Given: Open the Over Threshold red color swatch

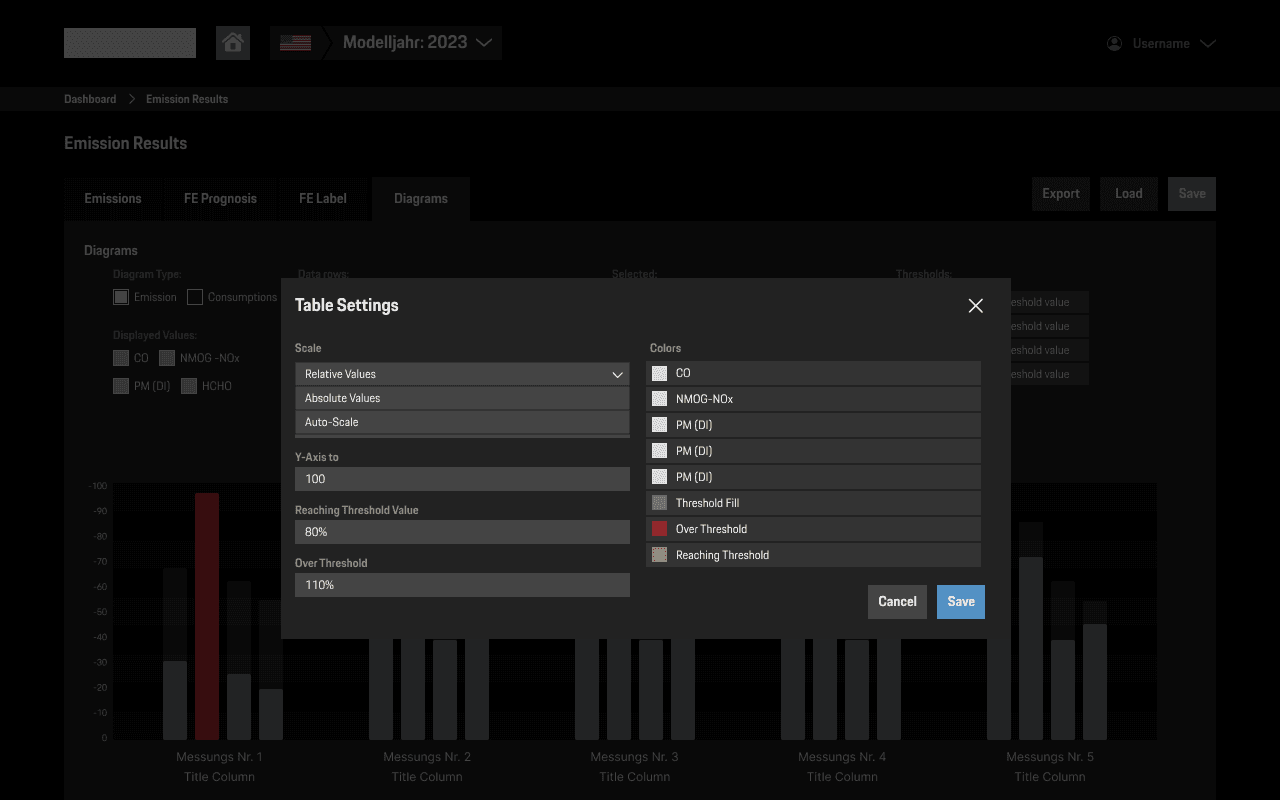Looking at the screenshot, I should (659, 528).
